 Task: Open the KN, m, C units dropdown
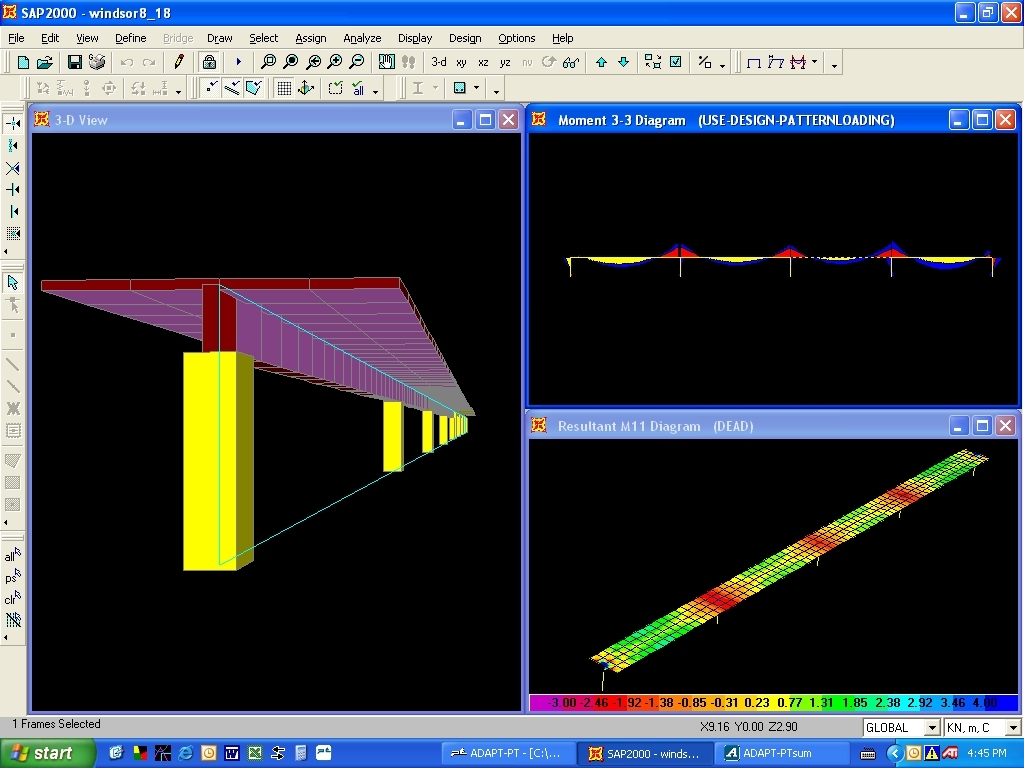(x=1013, y=728)
